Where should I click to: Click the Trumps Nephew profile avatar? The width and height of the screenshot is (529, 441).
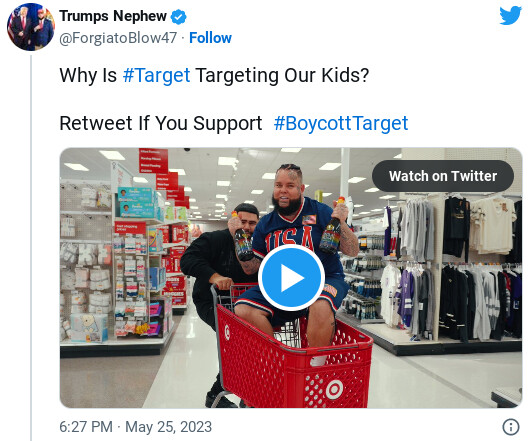(x=31, y=27)
